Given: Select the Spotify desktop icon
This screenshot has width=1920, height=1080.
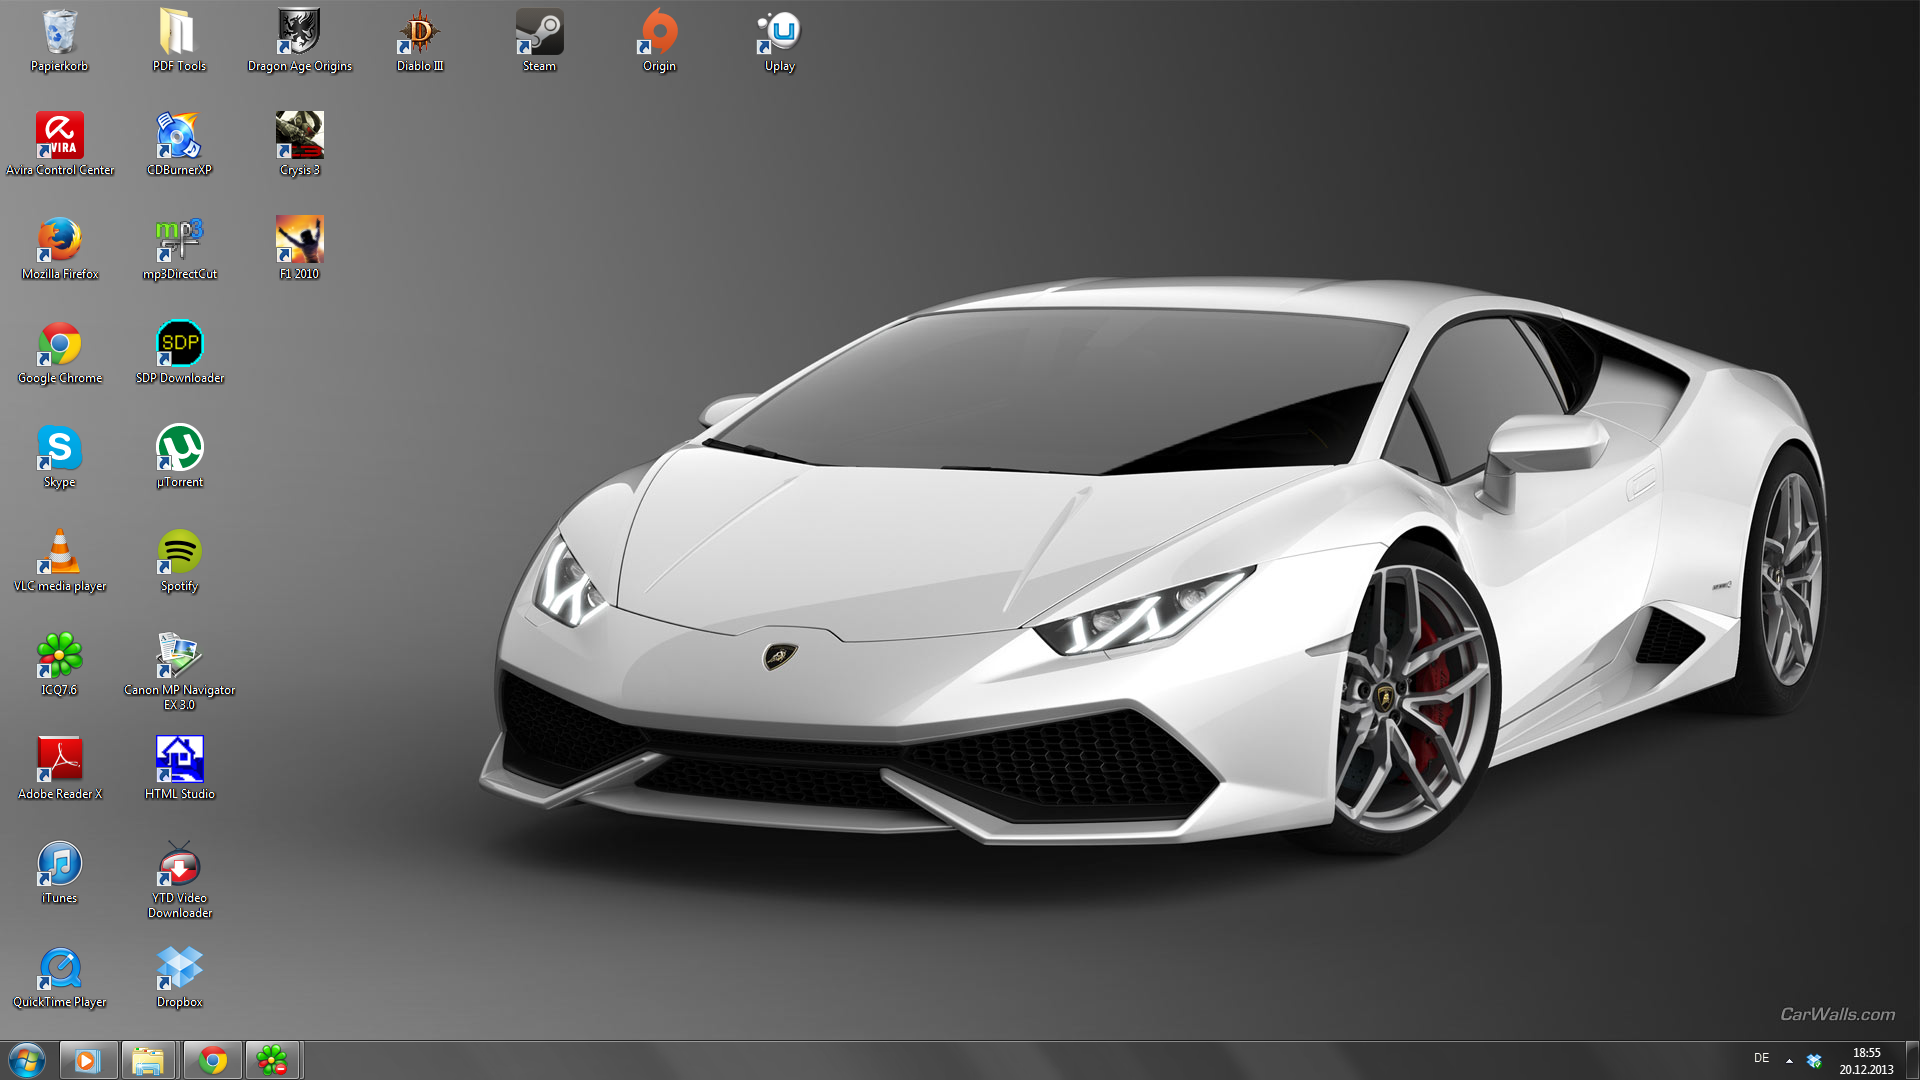Looking at the screenshot, I should (179, 561).
